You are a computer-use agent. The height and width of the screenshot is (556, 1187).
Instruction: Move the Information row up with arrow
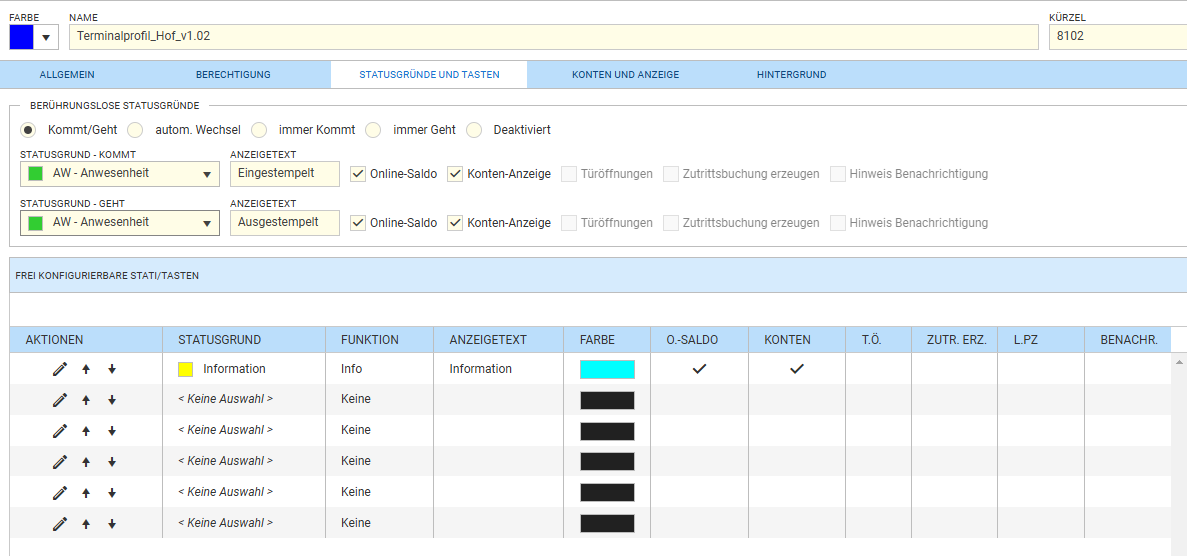(x=86, y=369)
